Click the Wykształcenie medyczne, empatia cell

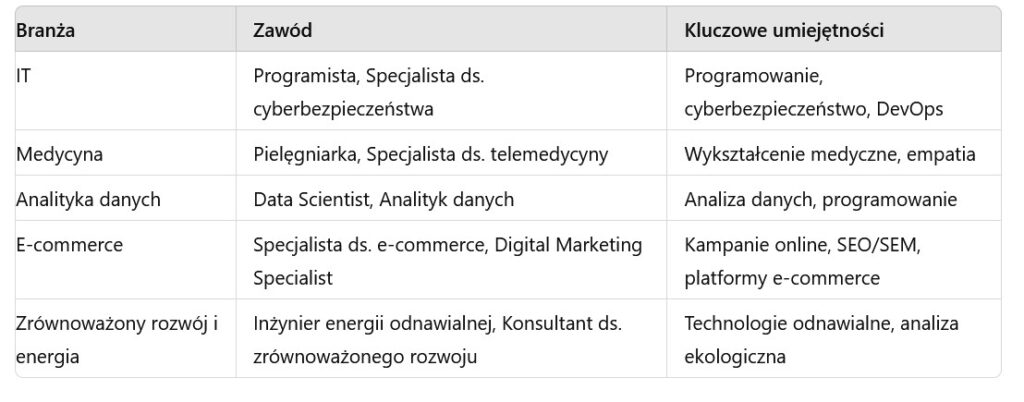click(x=830, y=155)
